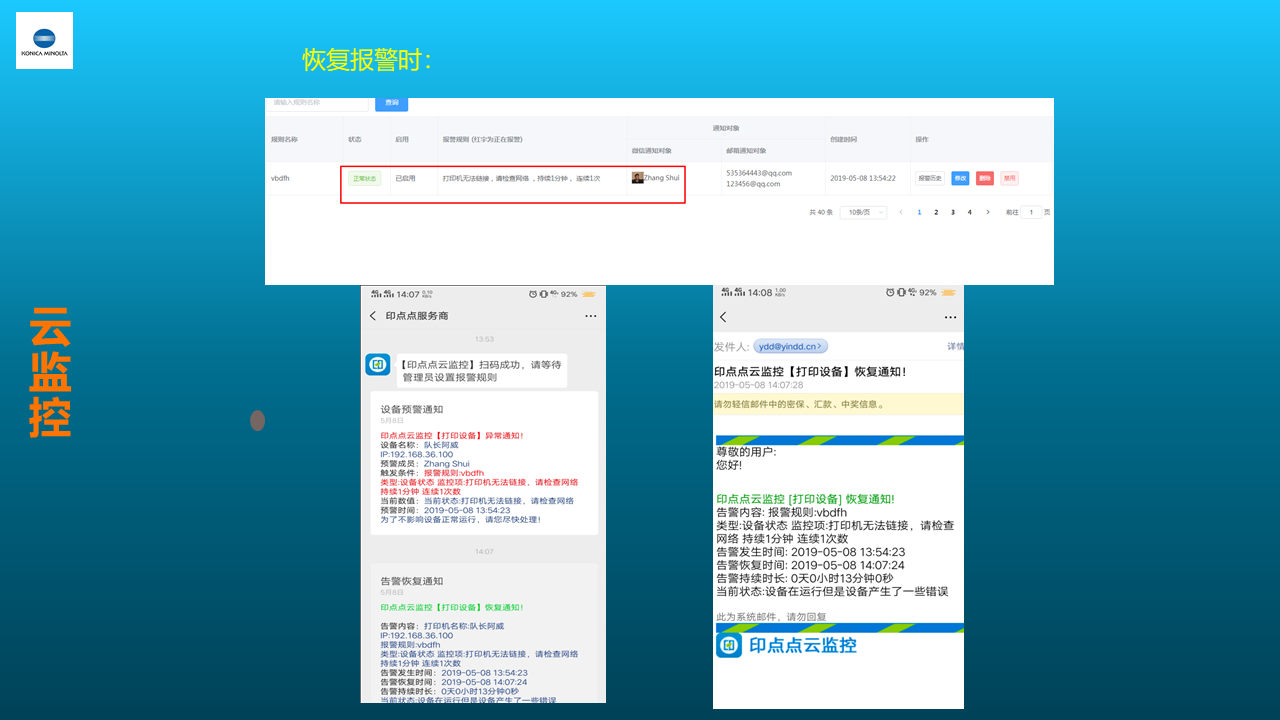Click the Konica Minolta logo
This screenshot has height=720, width=1280.
44,40
